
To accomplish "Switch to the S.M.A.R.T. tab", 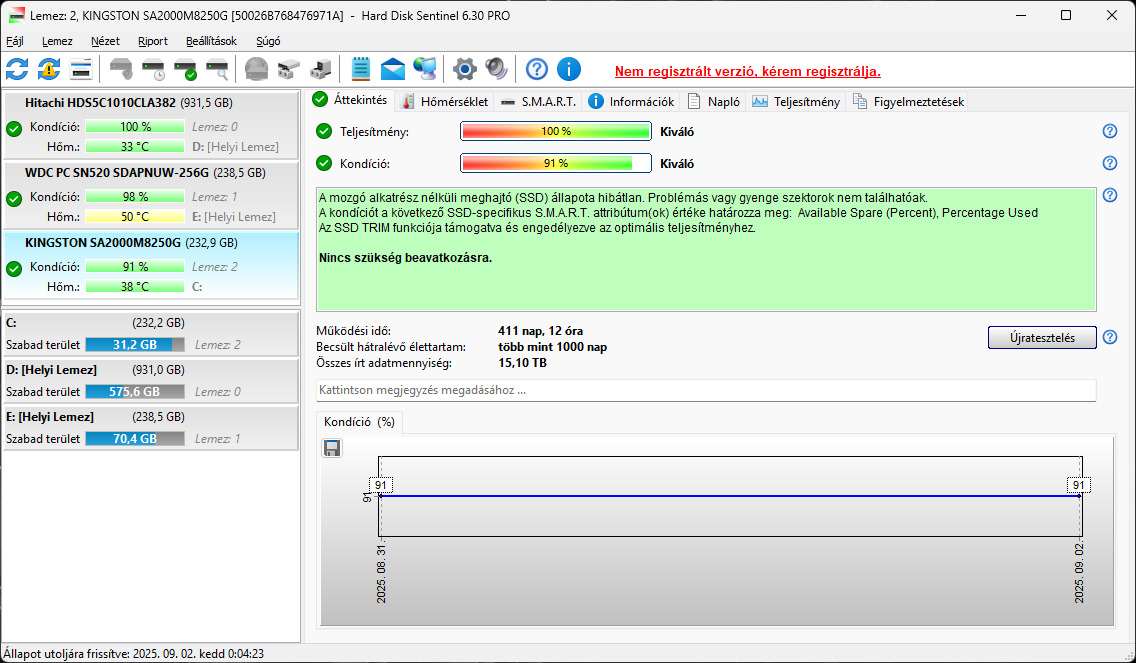I will [x=539, y=101].
